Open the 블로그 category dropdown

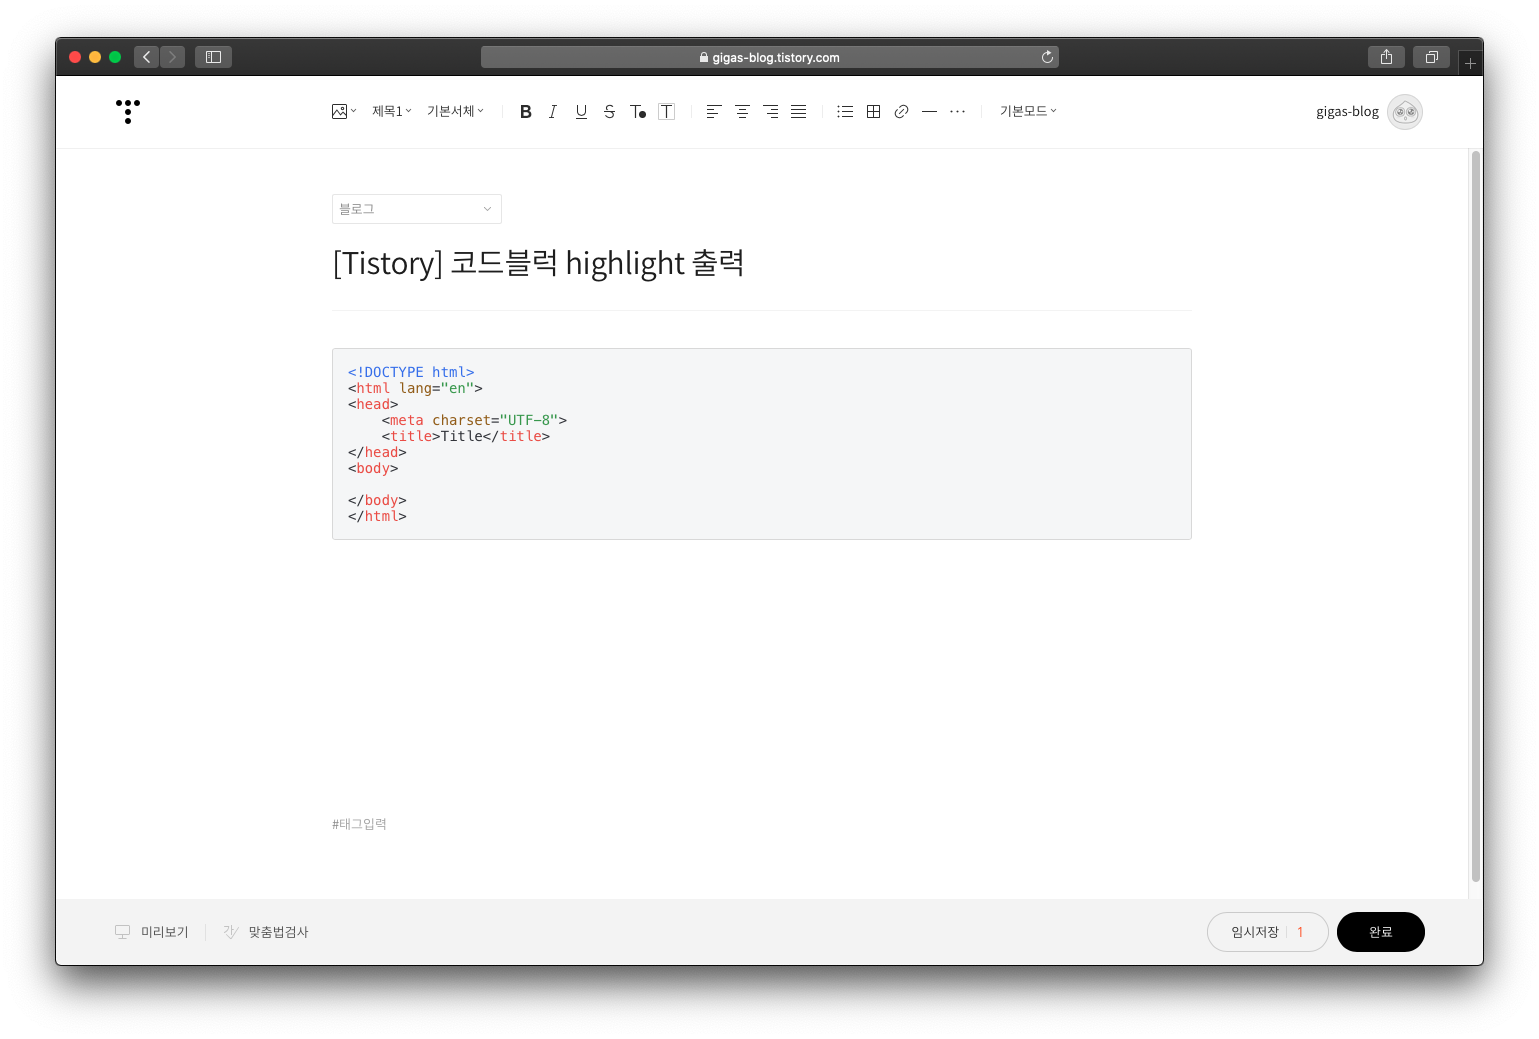[x=416, y=209]
